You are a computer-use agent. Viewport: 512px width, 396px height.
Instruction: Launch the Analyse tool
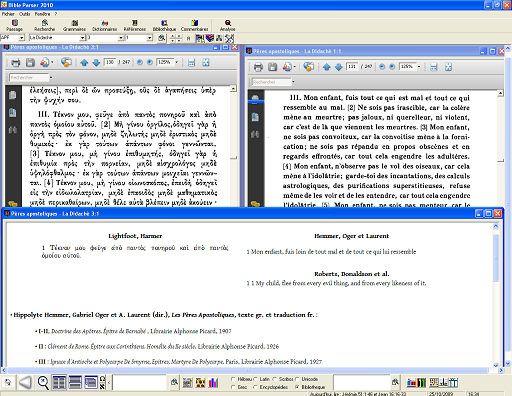[228, 25]
